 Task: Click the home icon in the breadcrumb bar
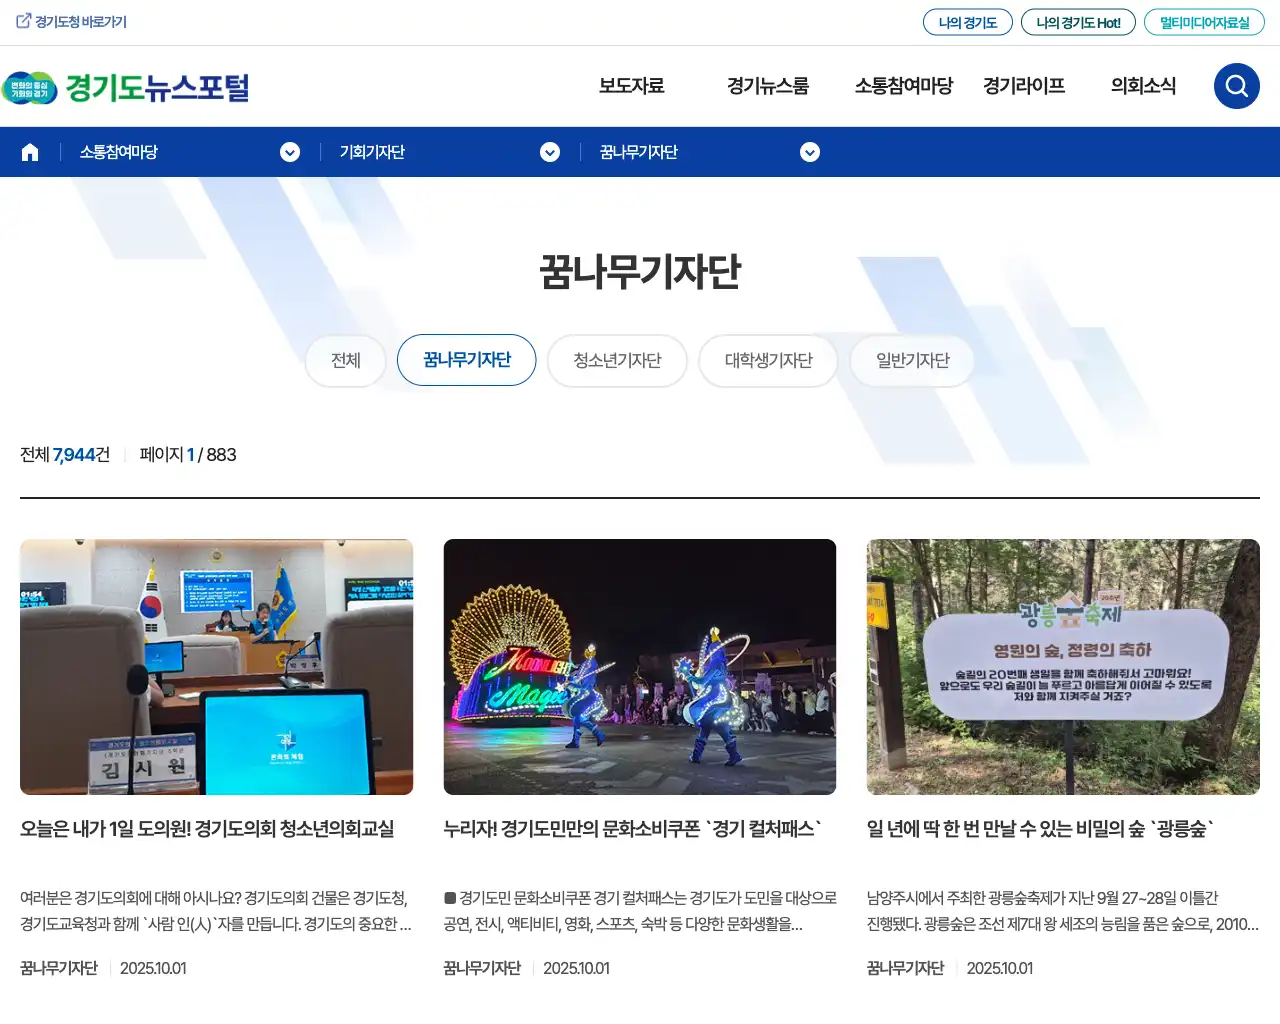click(x=29, y=151)
